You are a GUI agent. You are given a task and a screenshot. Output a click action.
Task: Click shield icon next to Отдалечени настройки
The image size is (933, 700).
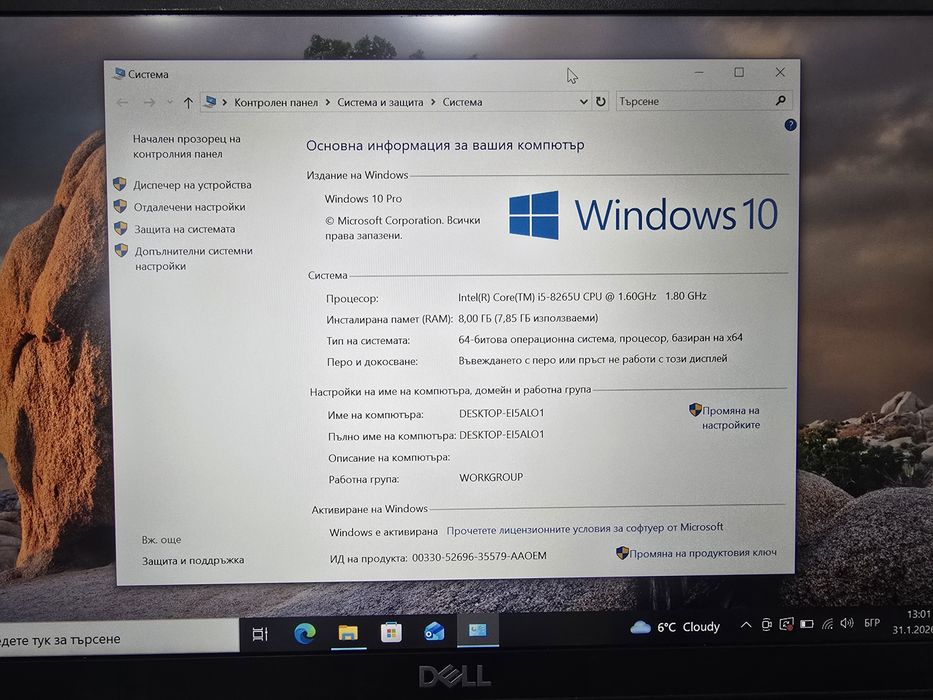[120, 206]
